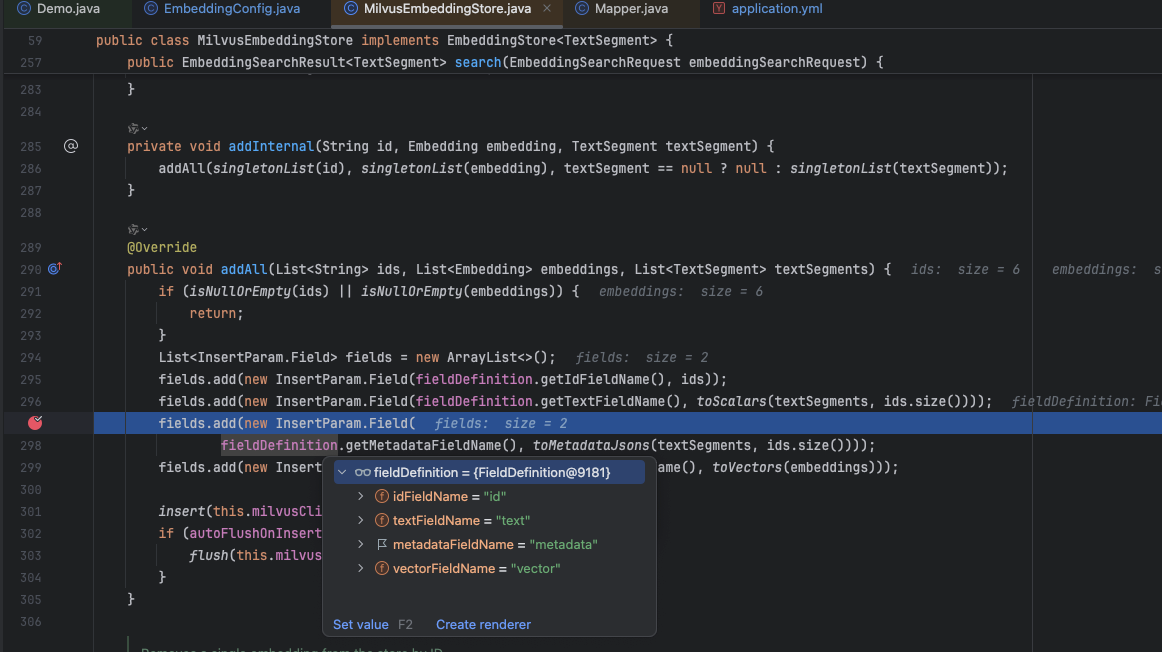Click the toMetadataJsons call on line 298
1162x652 pixels.
coord(591,445)
